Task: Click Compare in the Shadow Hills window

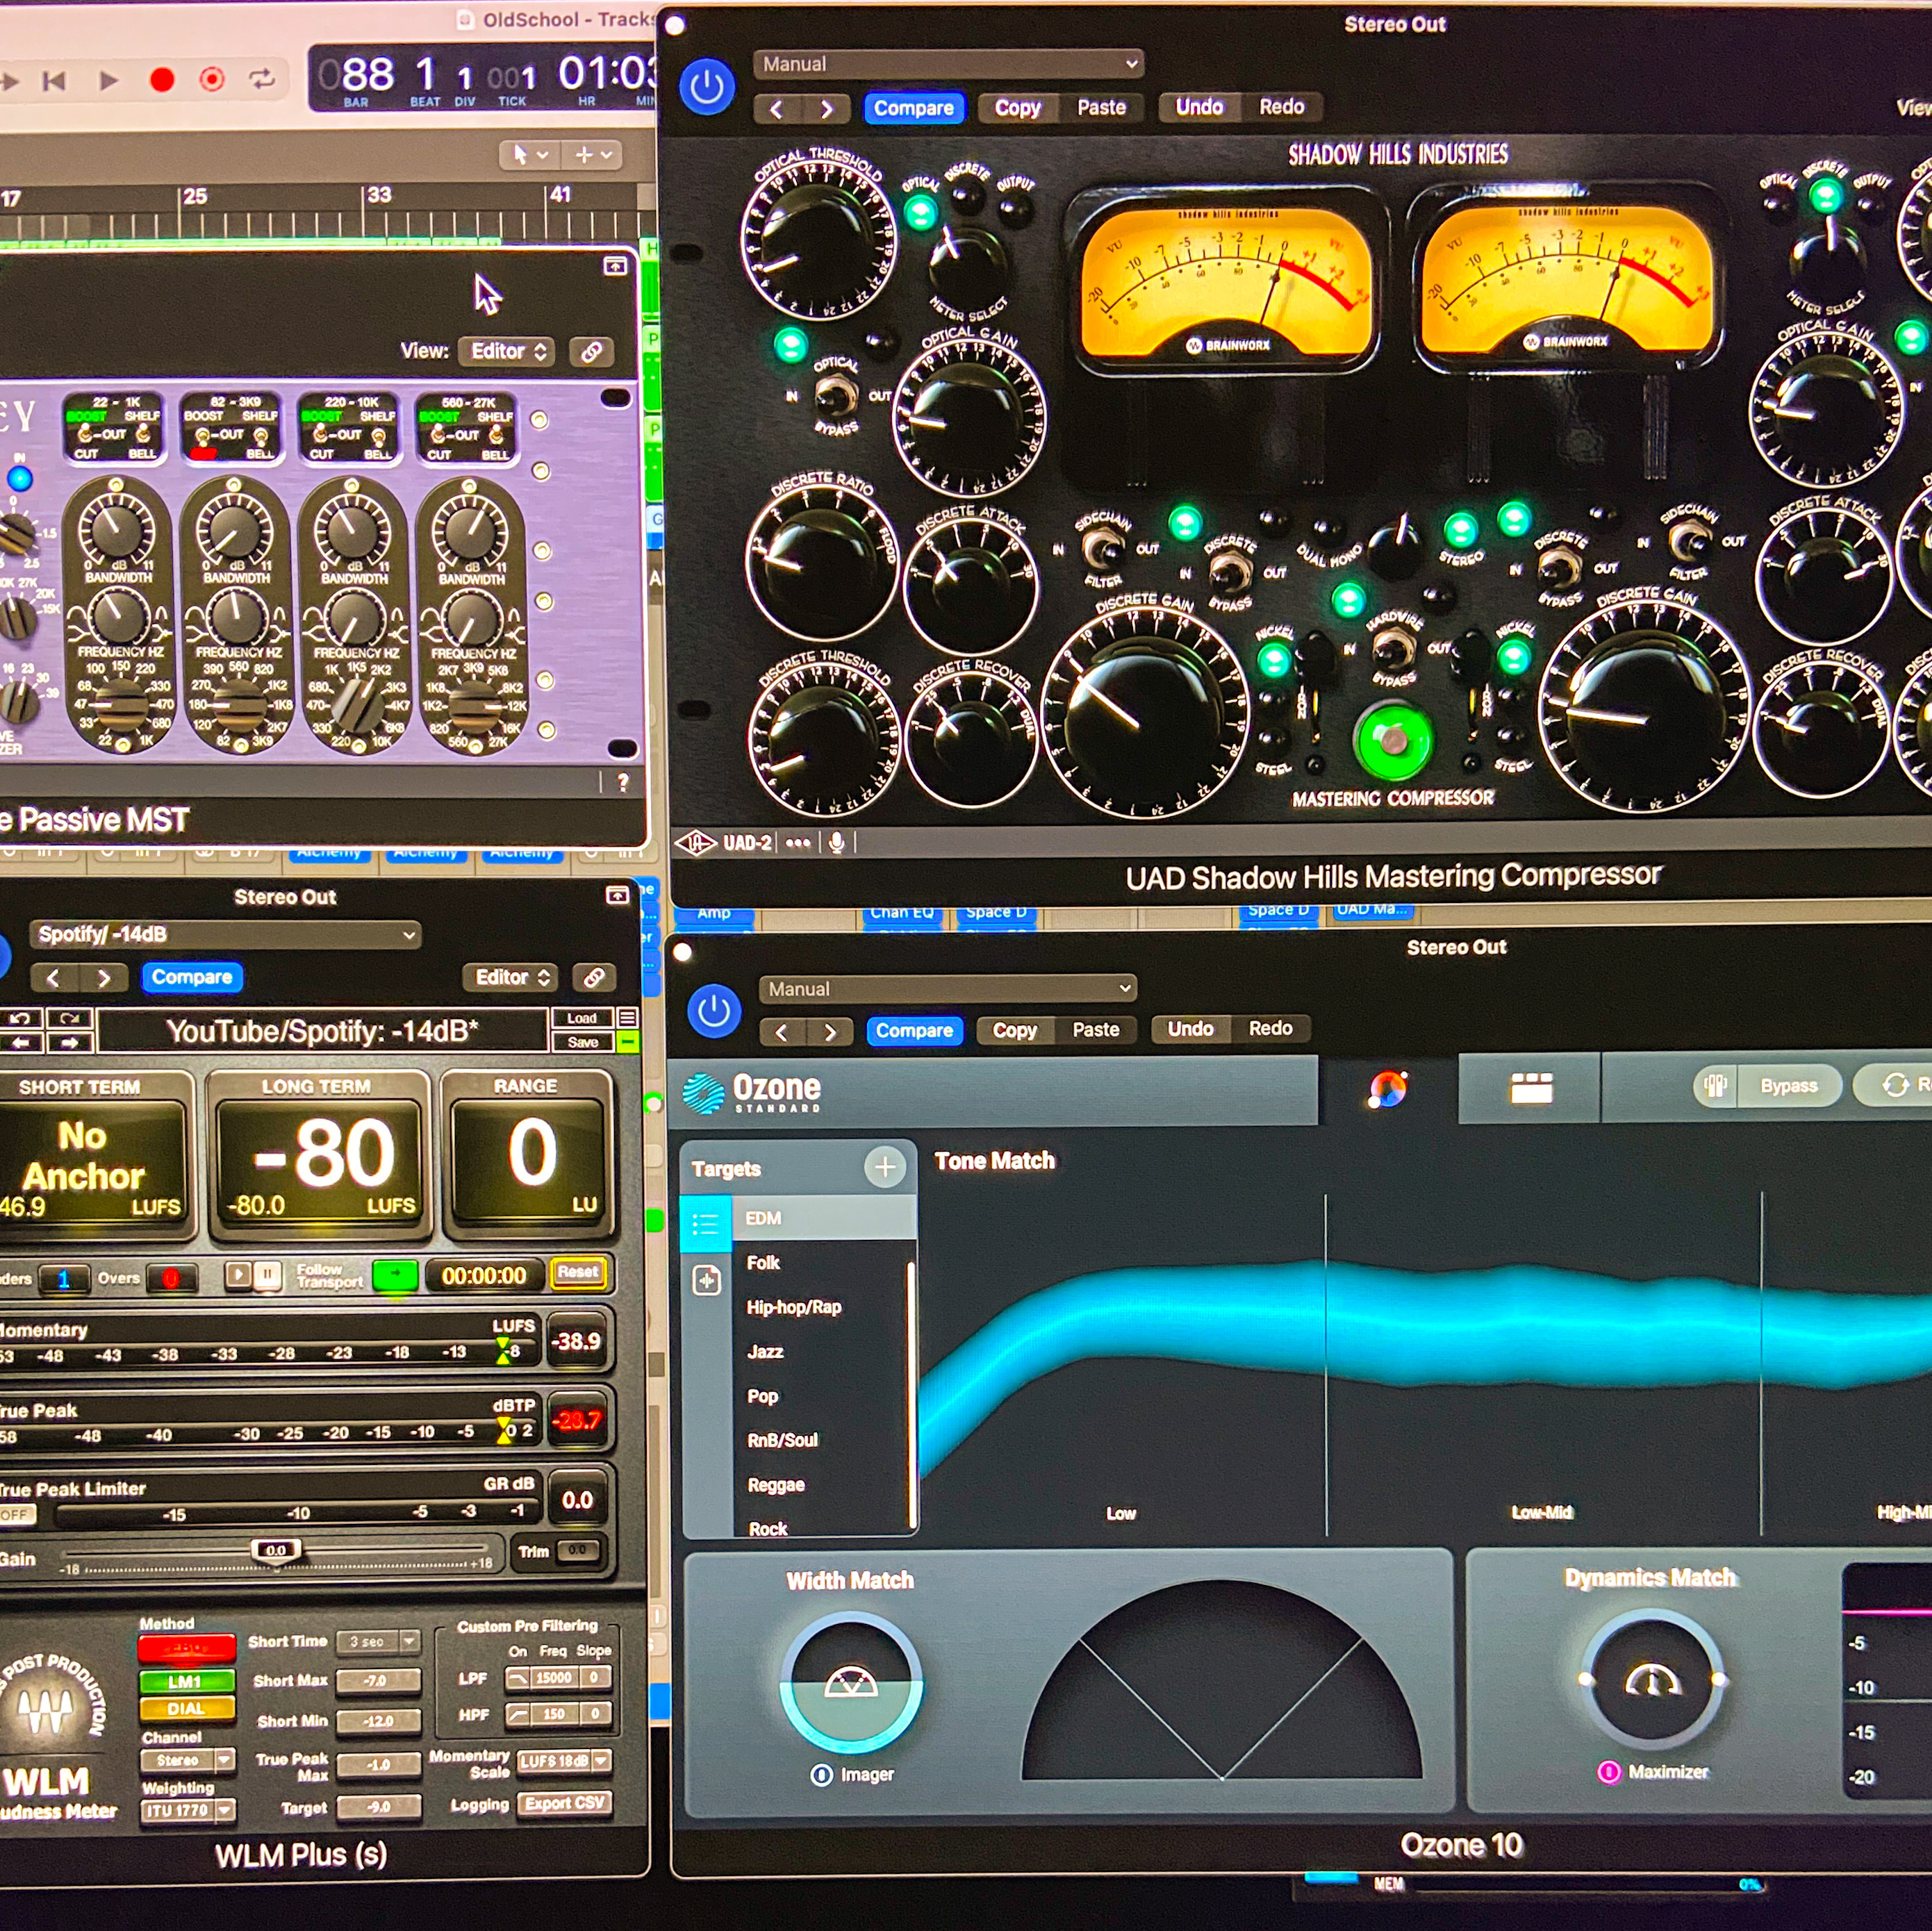Action: (913, 108)
